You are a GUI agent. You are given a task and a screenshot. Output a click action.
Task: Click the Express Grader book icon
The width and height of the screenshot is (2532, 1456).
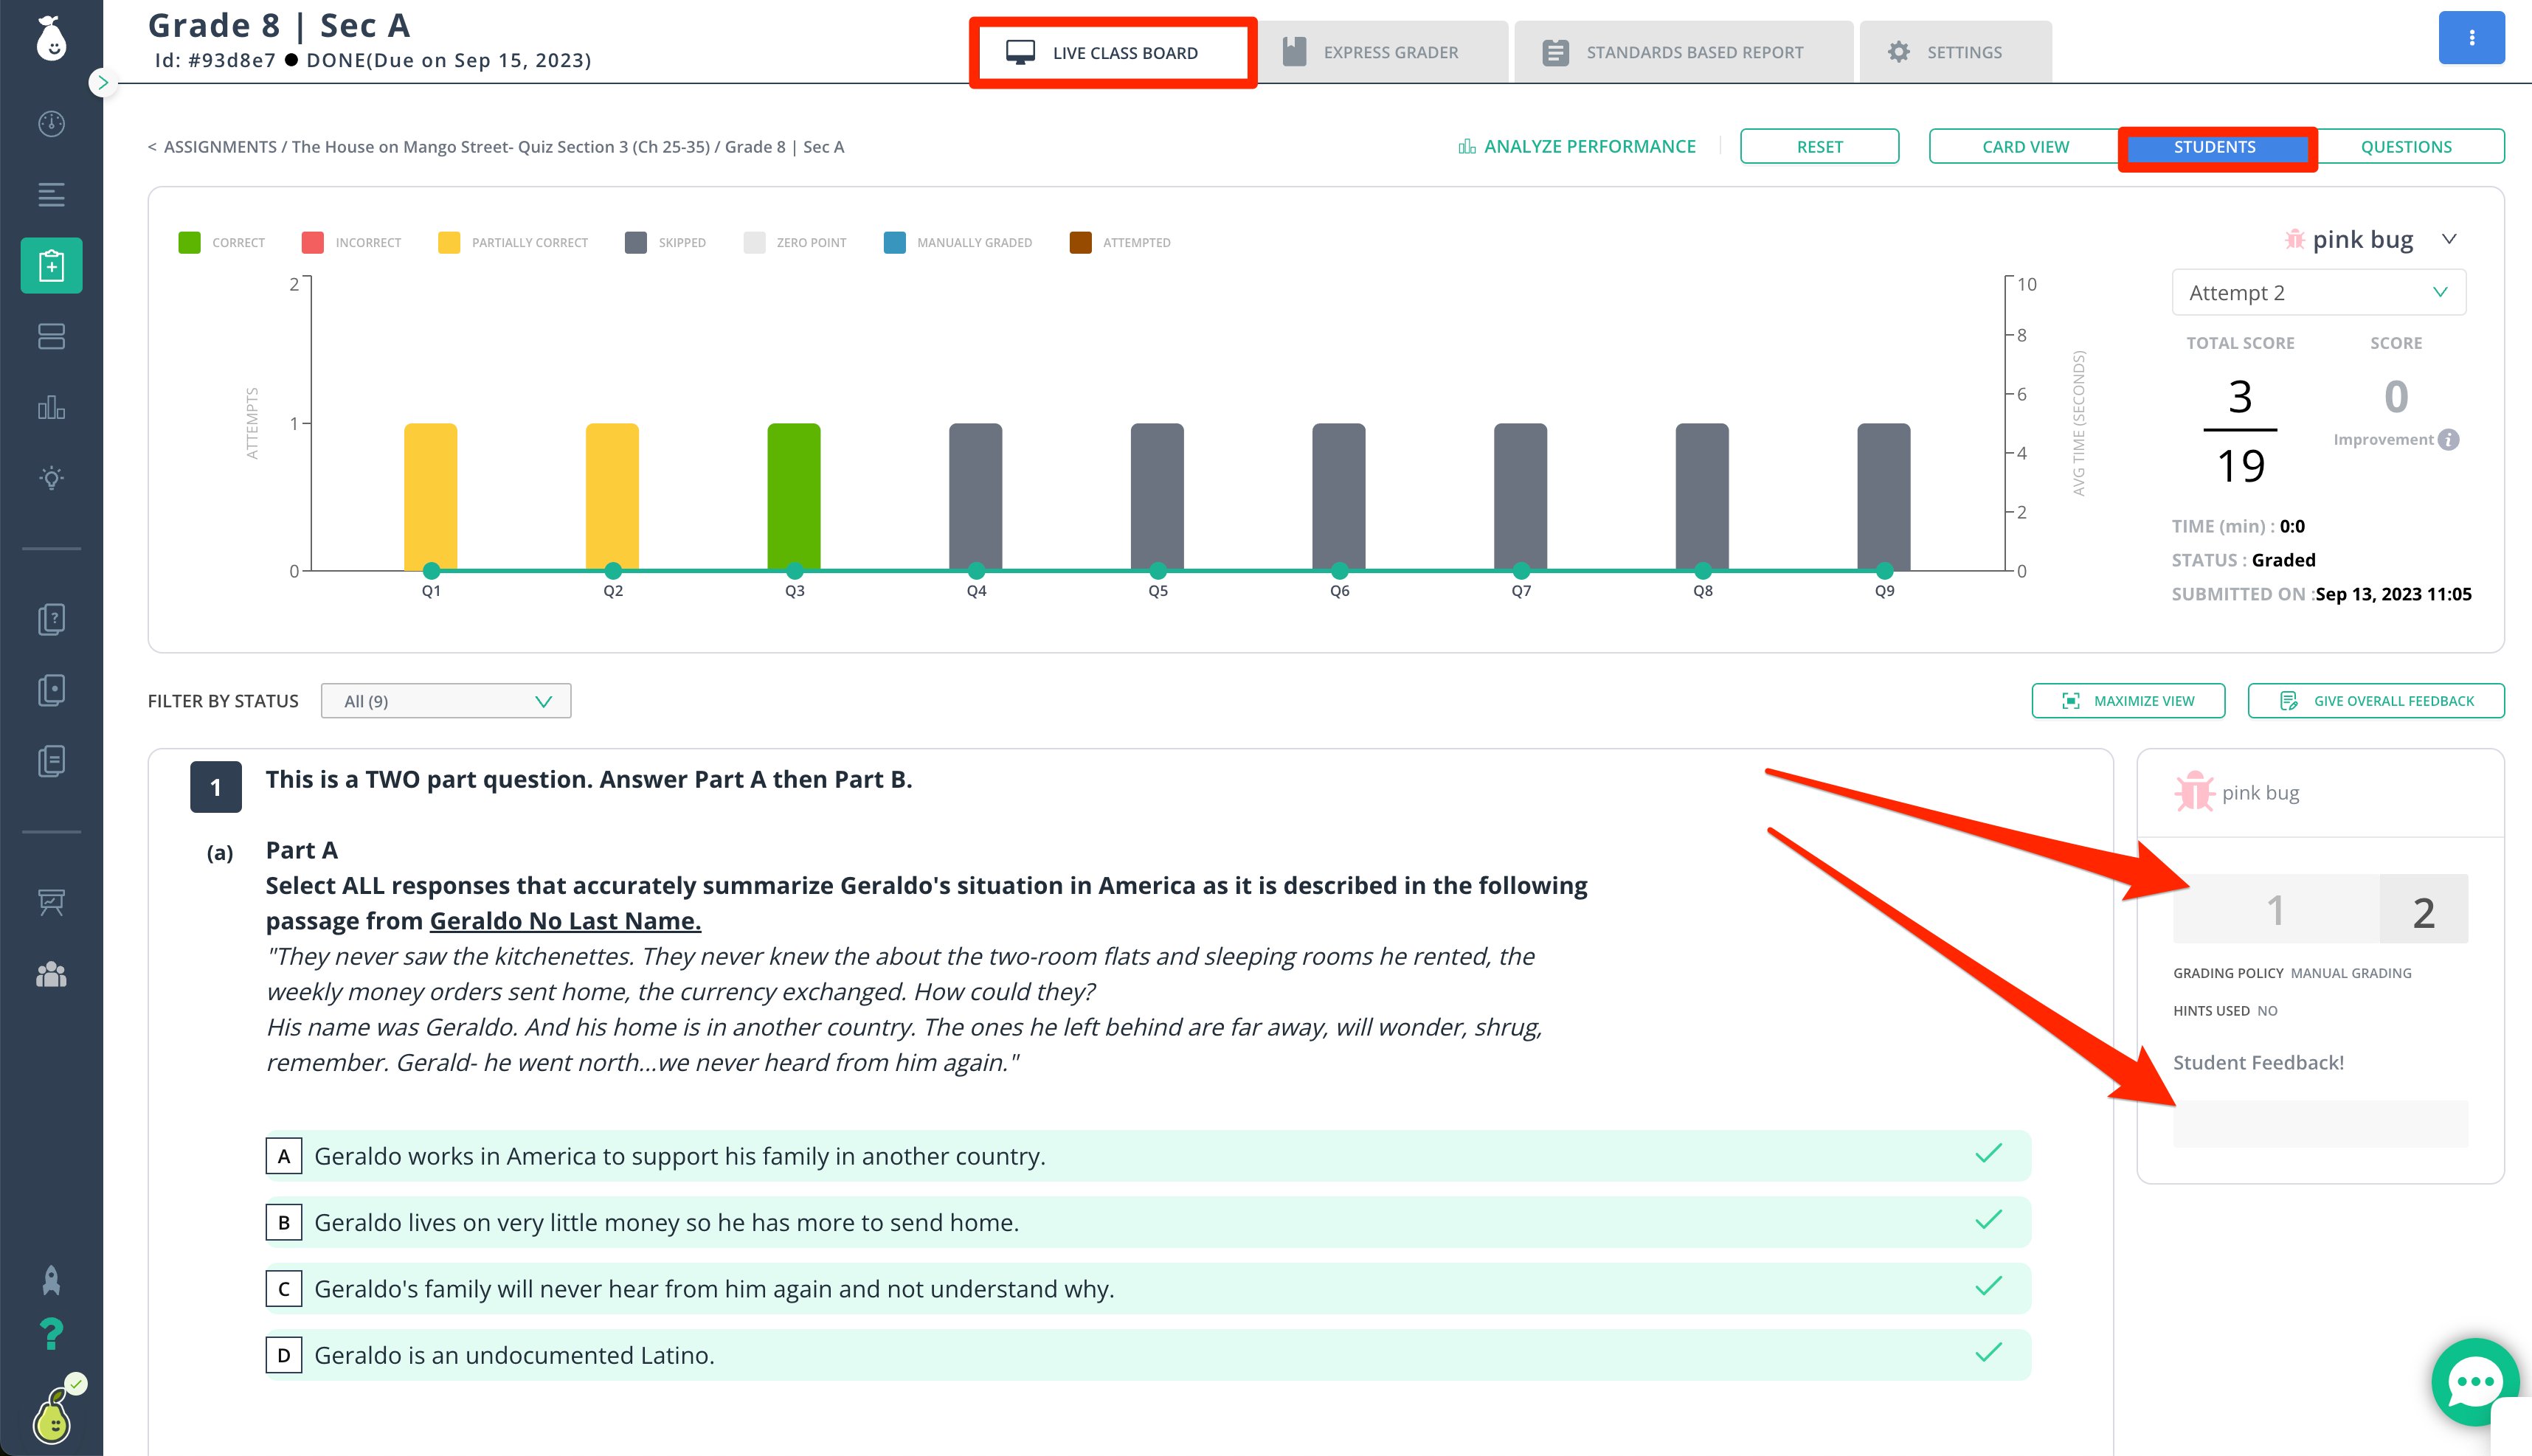click(x=1294, y=52)
